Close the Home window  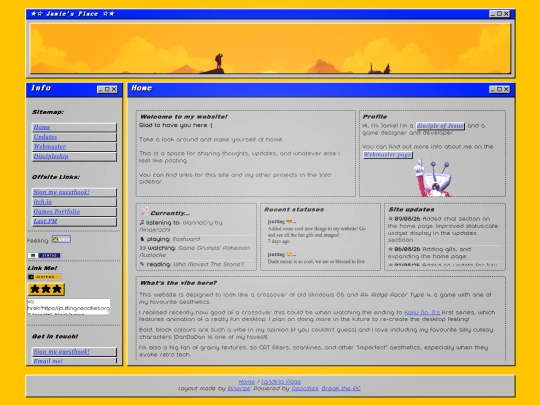click(506, 90)
